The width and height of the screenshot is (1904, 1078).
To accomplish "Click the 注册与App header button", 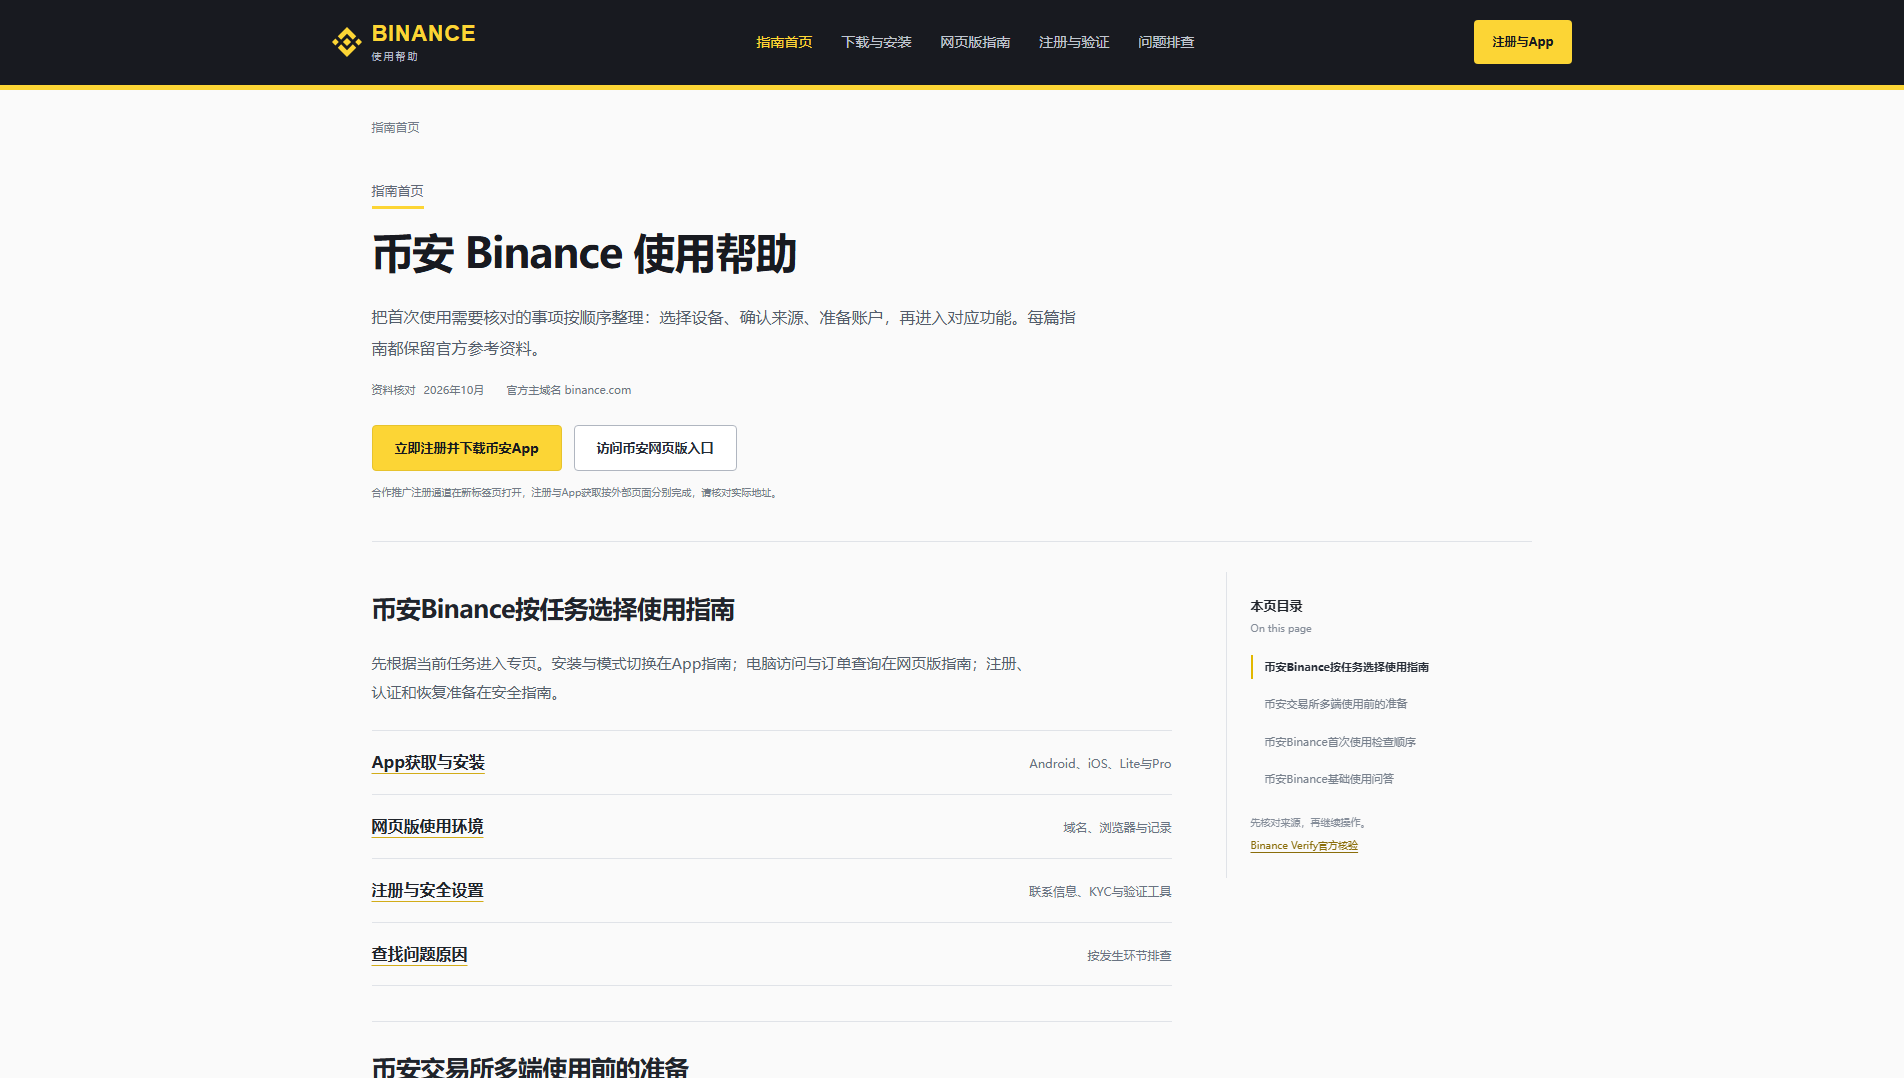I will pos(1522,42).
